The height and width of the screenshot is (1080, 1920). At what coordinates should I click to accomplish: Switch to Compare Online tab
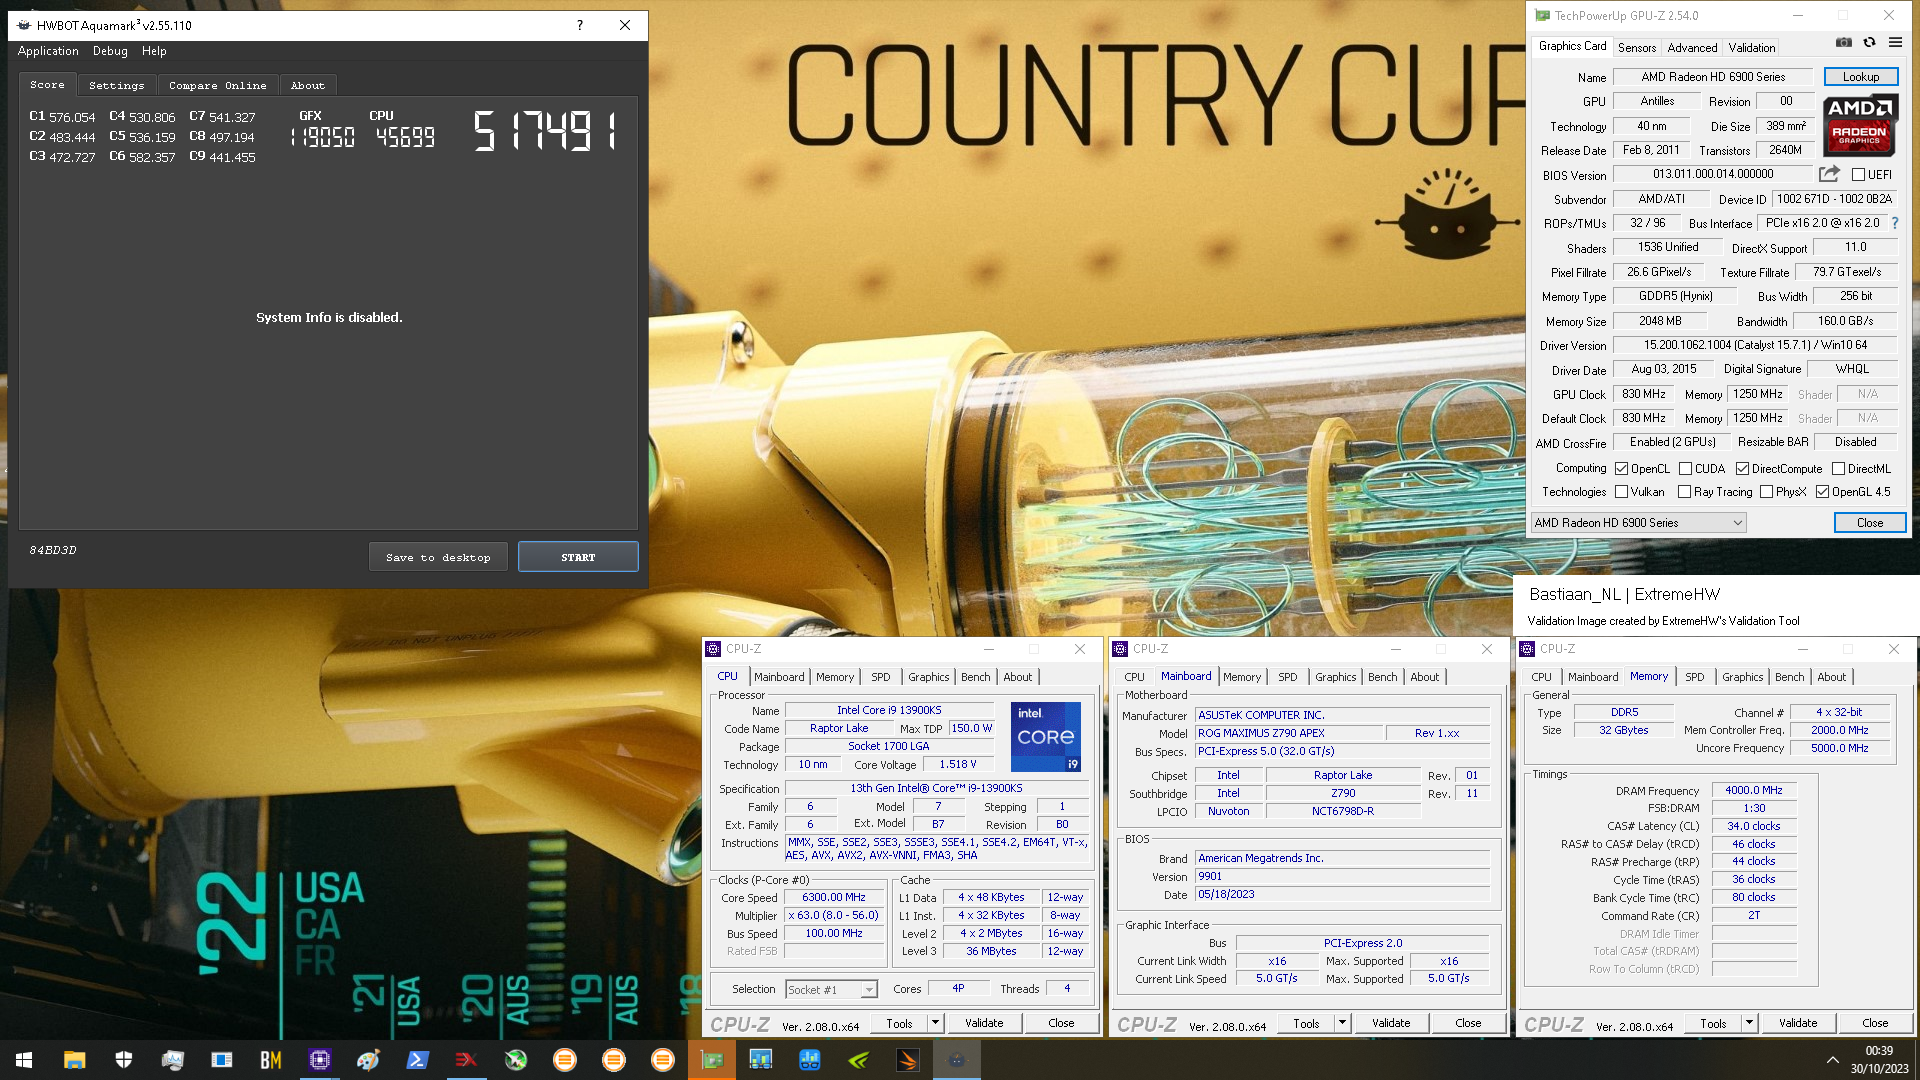[218, 86]
